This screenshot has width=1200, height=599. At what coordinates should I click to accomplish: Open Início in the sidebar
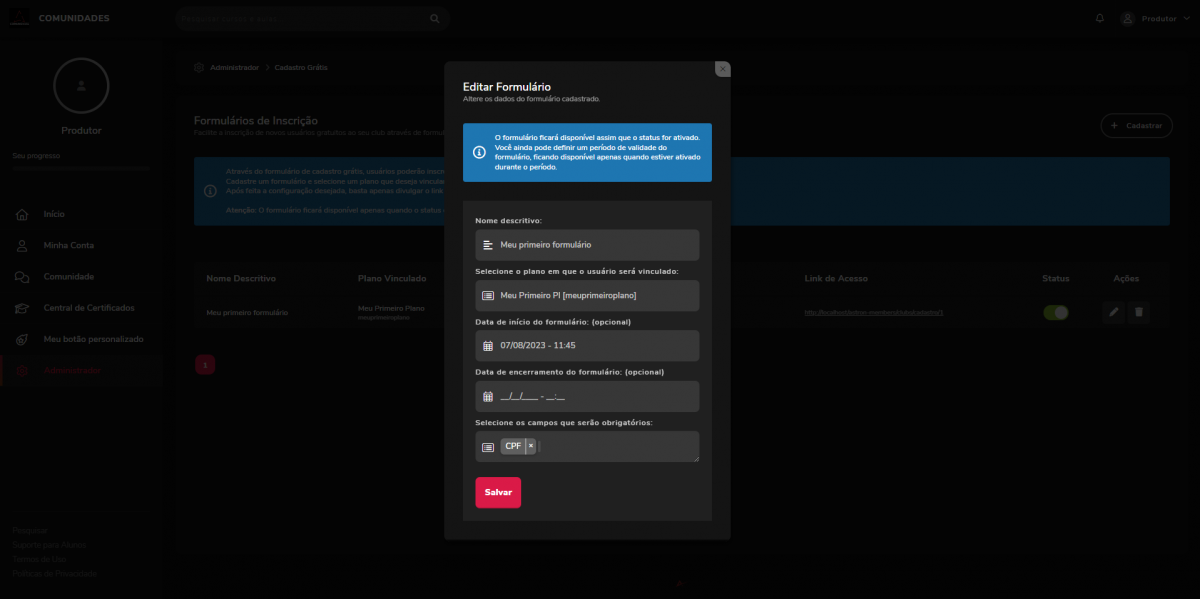pos(54,214)
